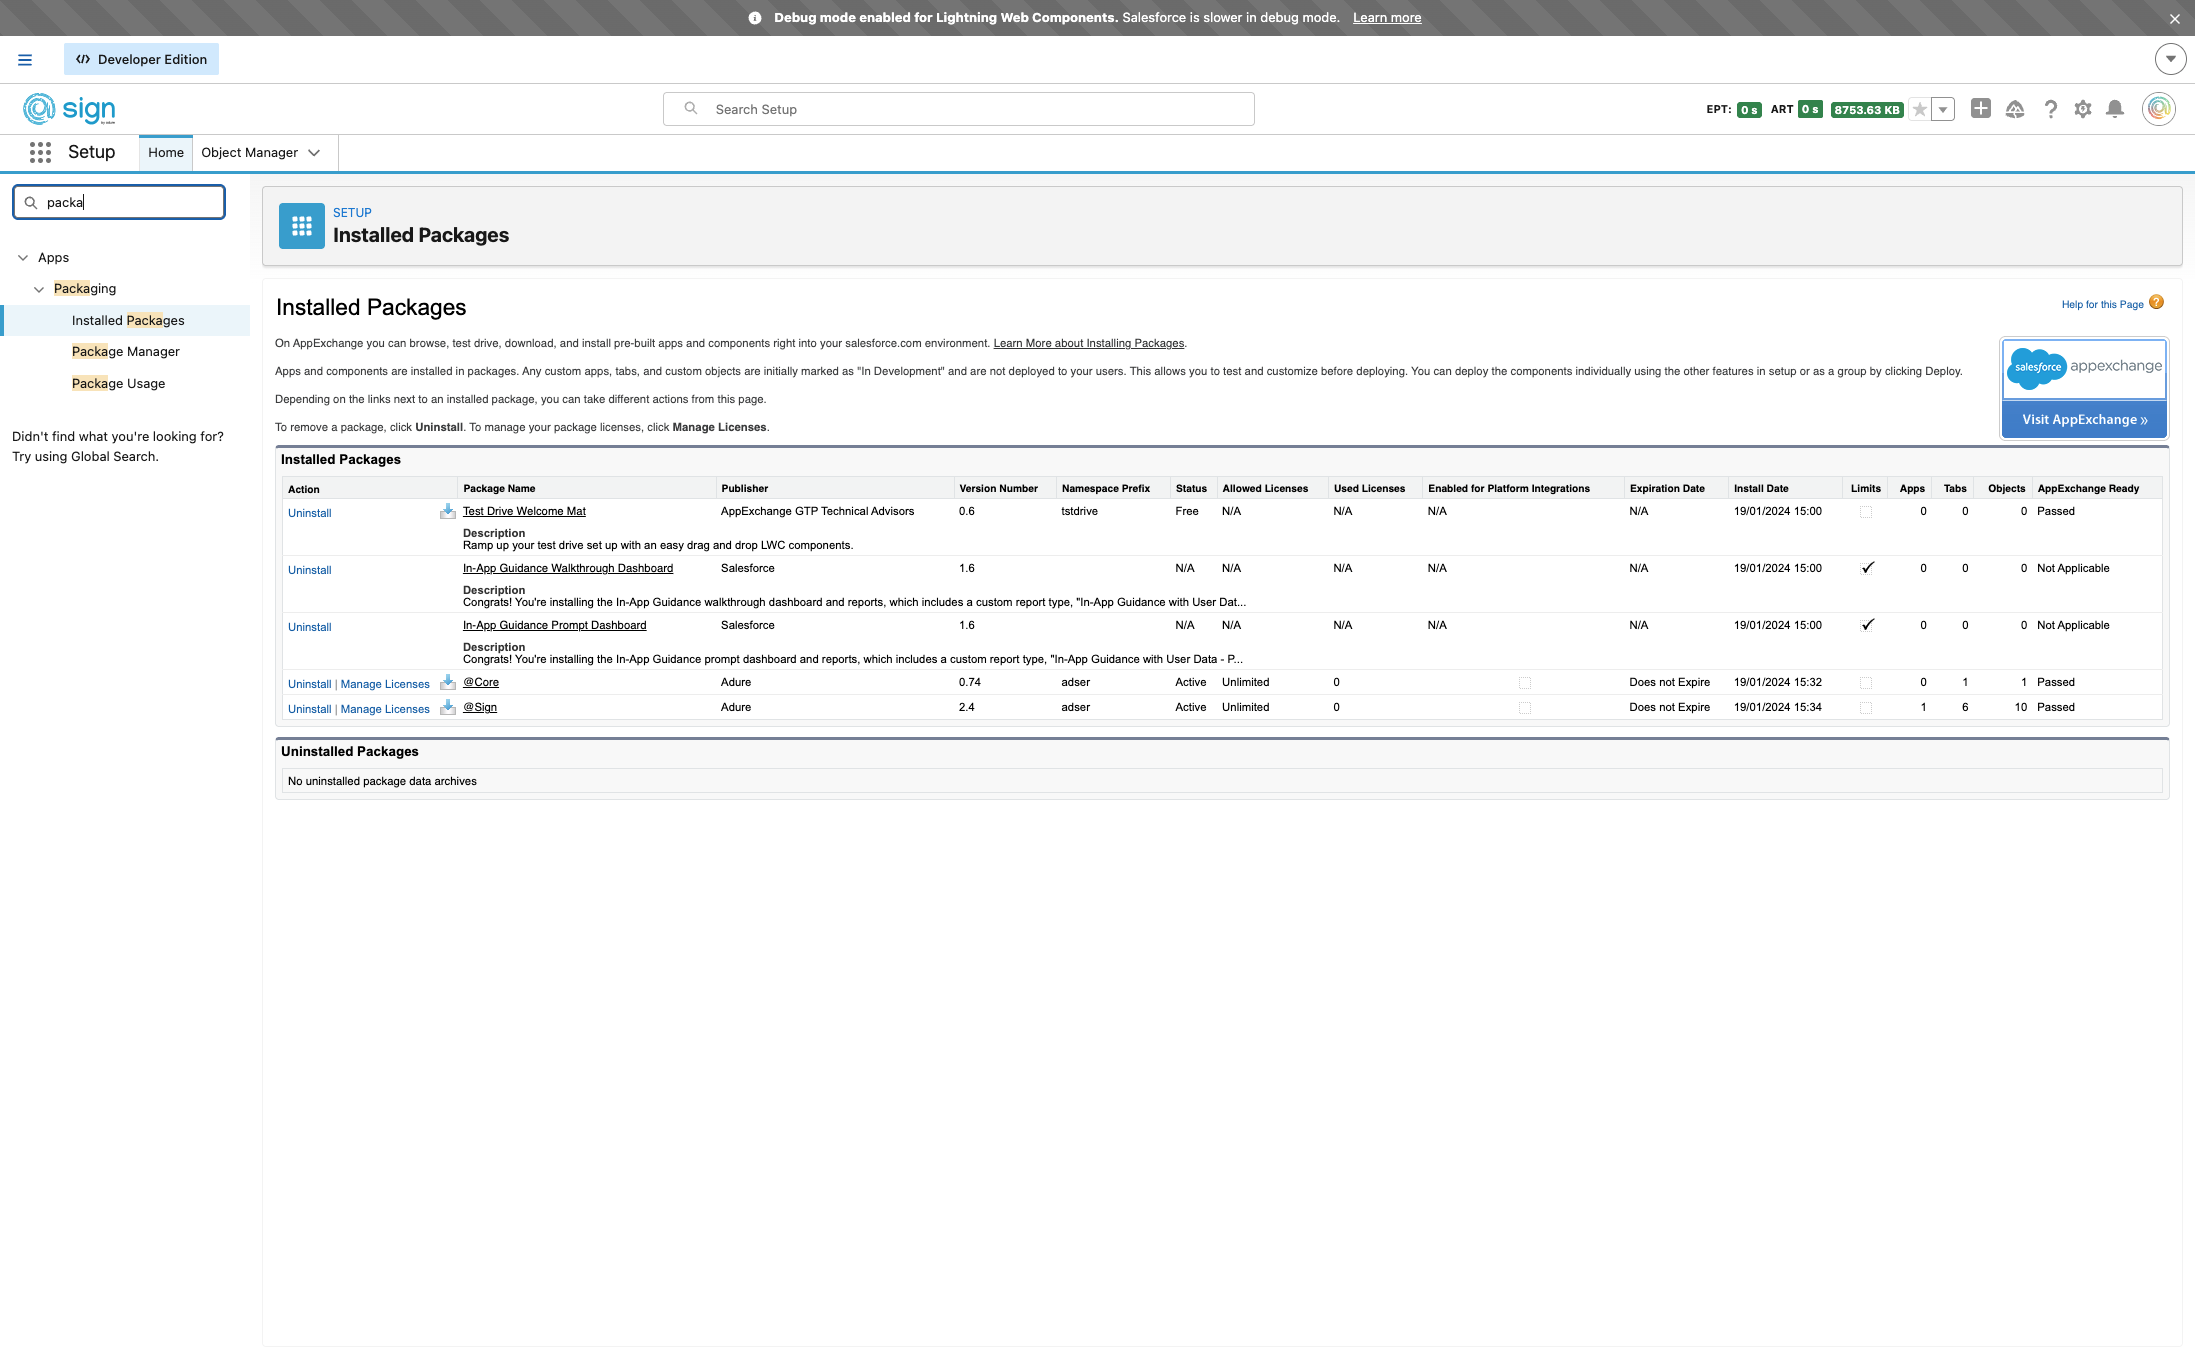Open the global actions plus icon
Image resolution: width=2195 pixels, height=1359 pixels.
(x=1980, y=108)
